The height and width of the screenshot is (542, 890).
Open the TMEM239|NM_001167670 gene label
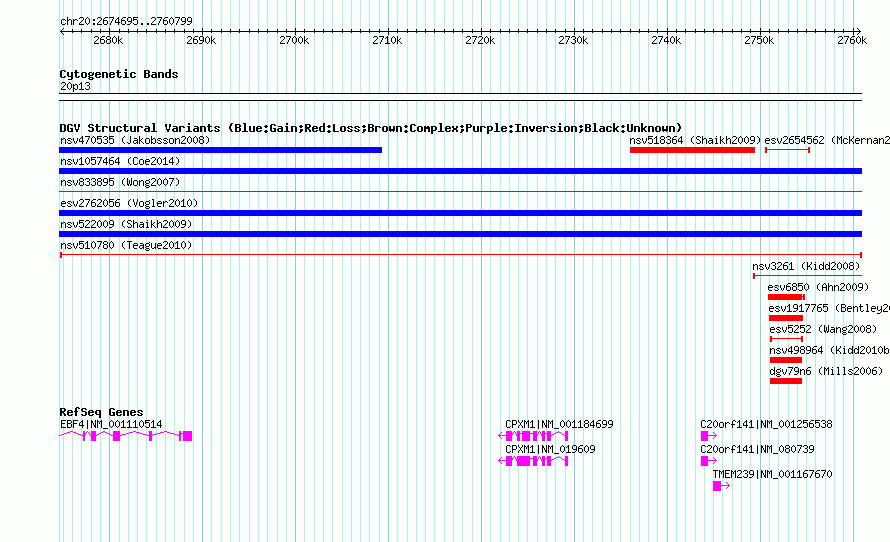click(773, 474)
